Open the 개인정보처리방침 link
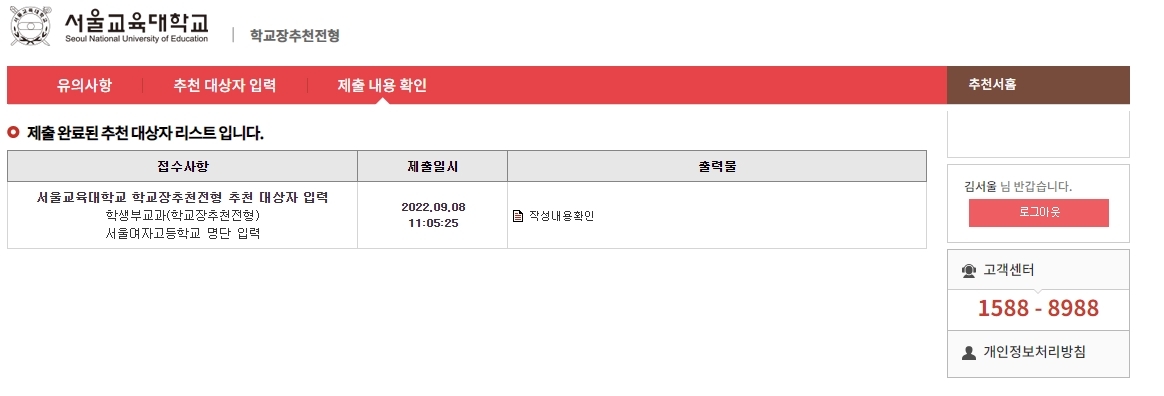 pos(1034,352)
